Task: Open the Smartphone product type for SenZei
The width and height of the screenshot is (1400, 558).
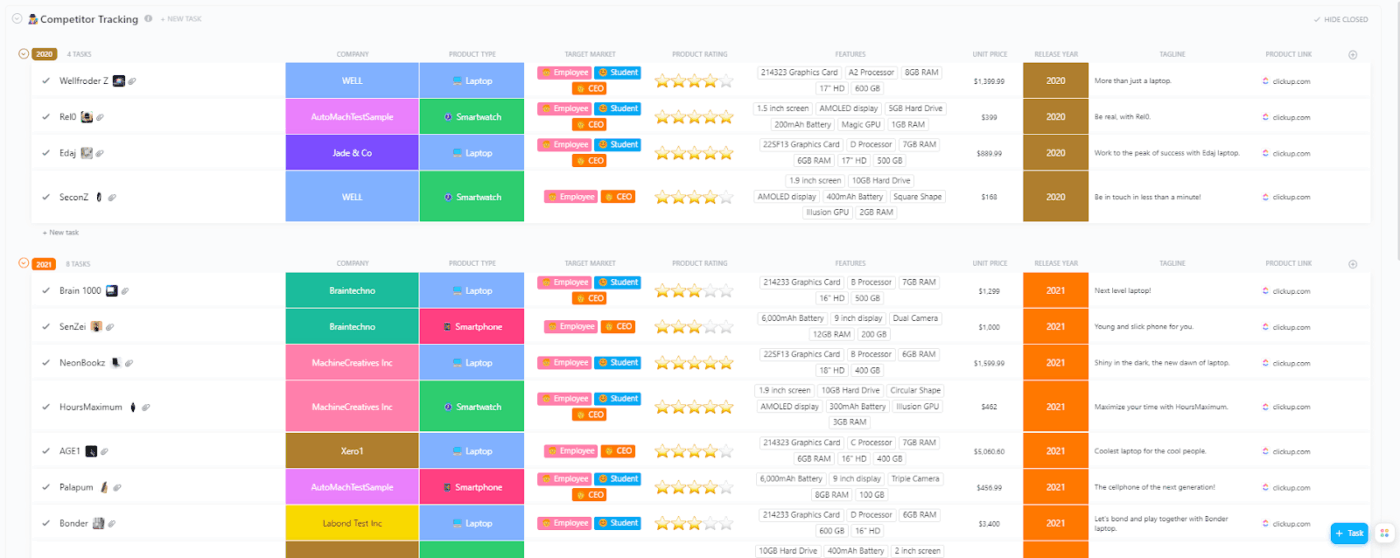Action: (472, 327)
